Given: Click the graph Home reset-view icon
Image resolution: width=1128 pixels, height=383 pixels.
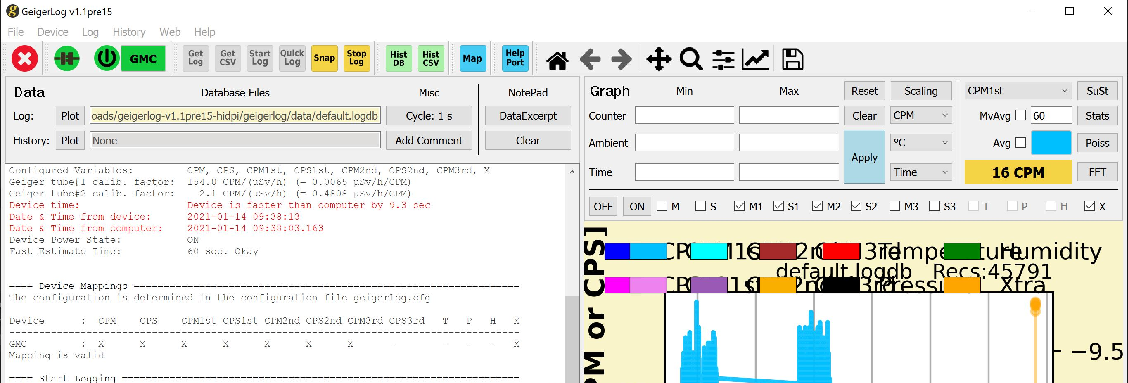Looking at the screenshot, I should coord(558,60).
